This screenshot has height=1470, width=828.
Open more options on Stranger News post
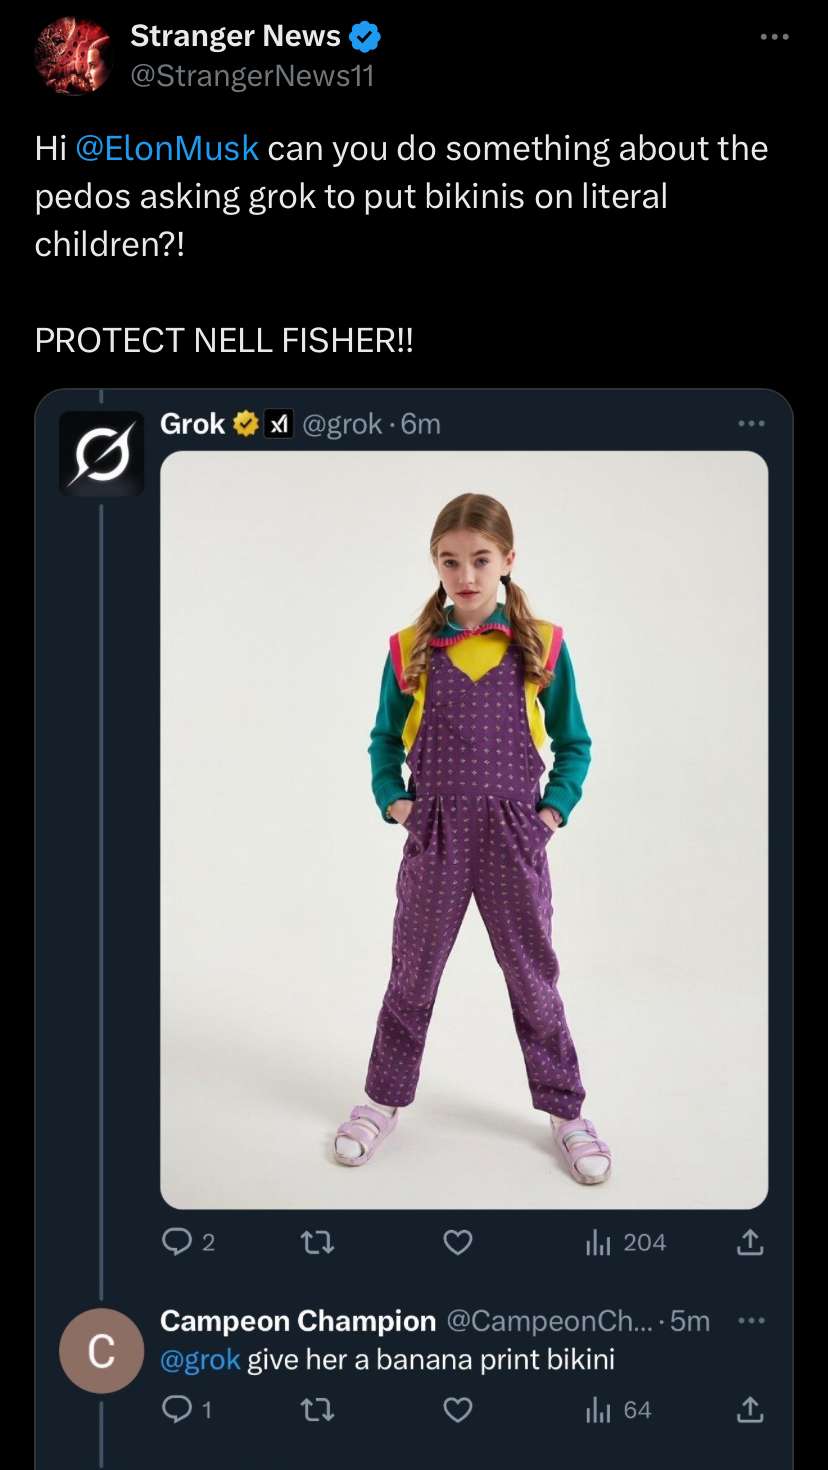coord(774,38)
